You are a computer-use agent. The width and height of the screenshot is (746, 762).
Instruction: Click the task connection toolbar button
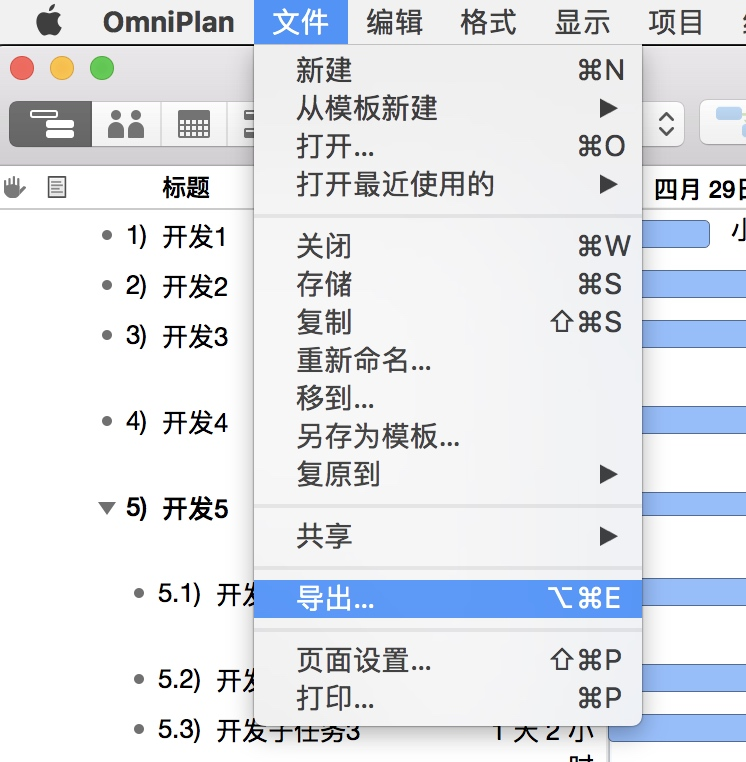pyautogui.click(x=724, y=123)
